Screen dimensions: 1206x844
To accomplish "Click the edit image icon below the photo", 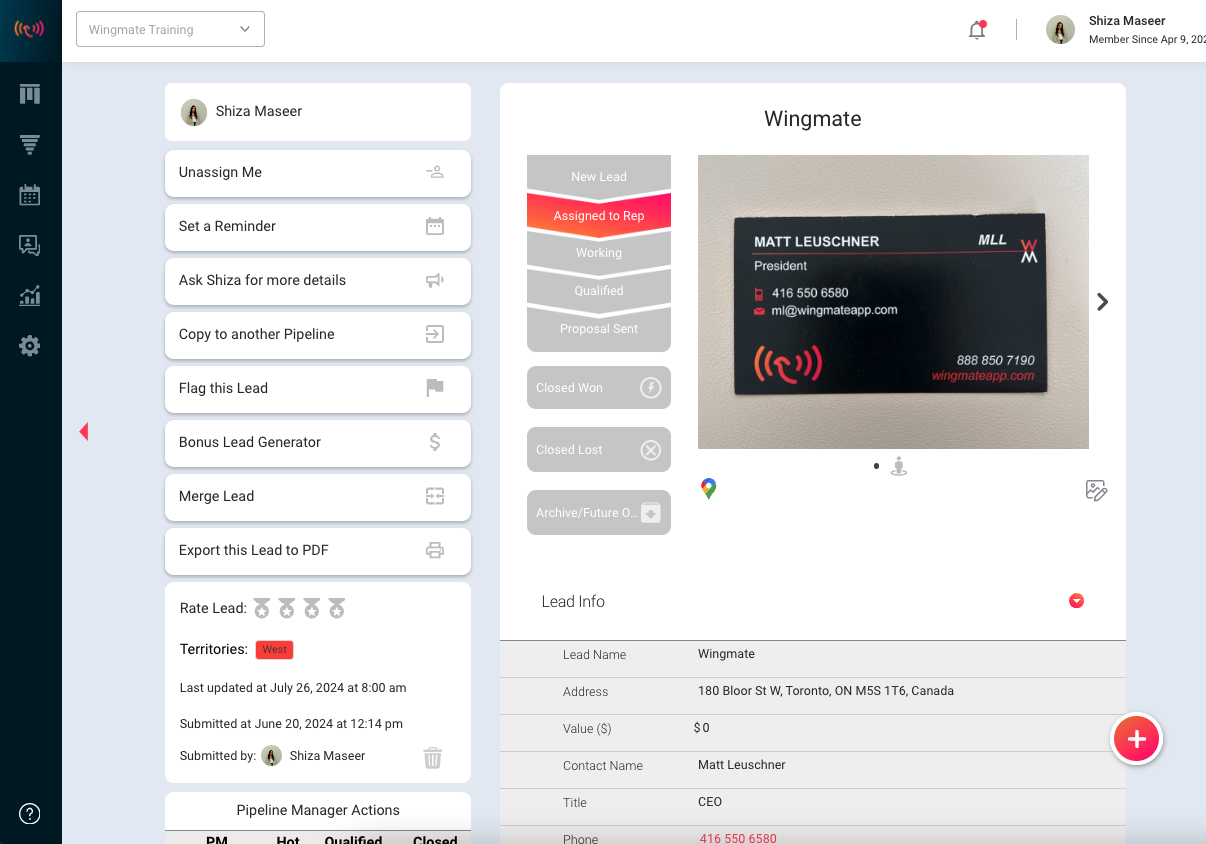I will point(1096,490).
